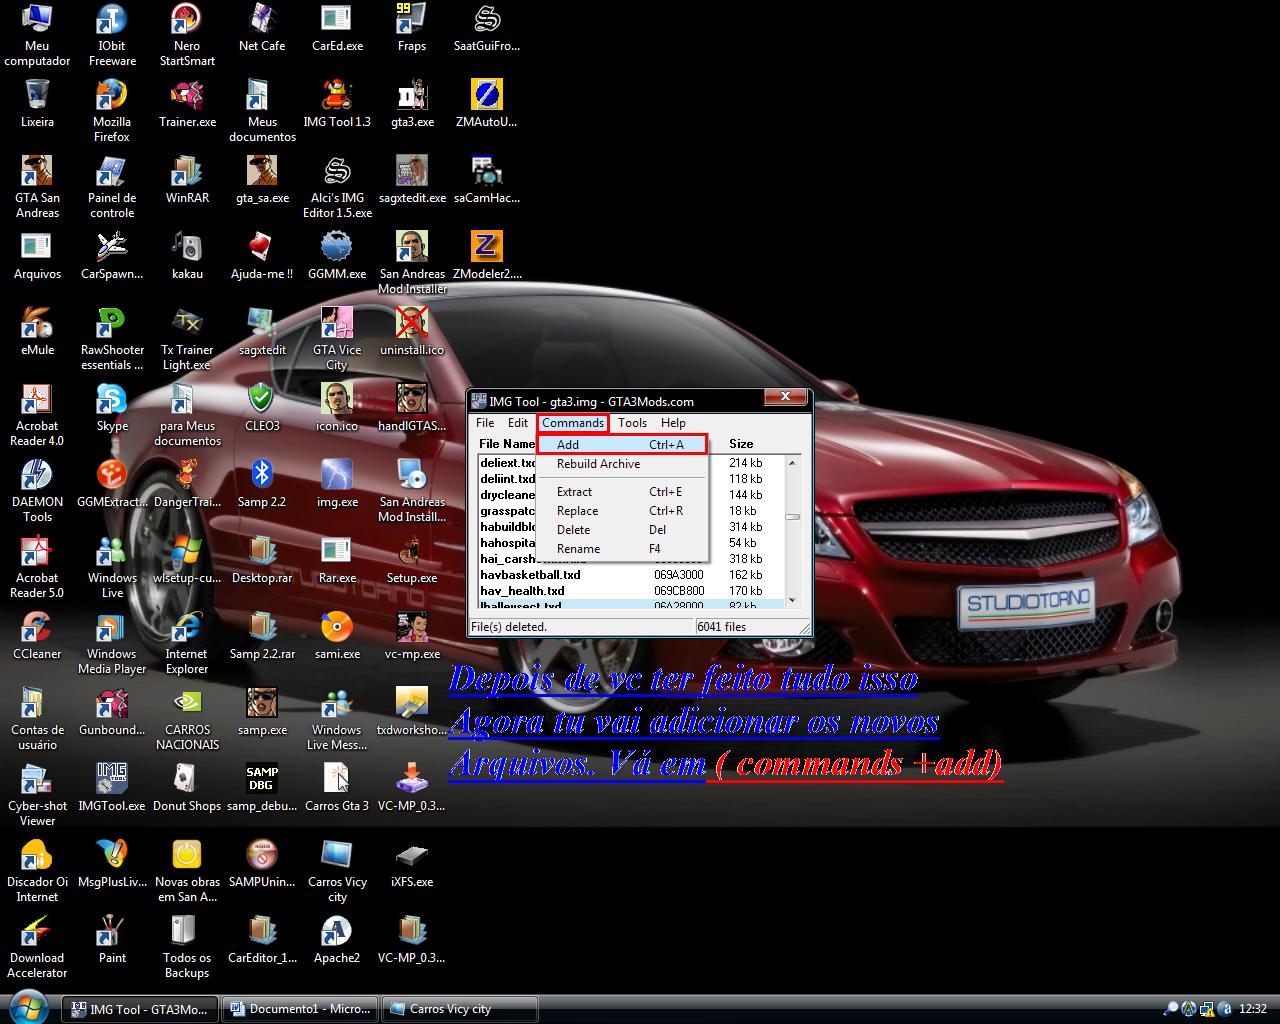Select the eMule desktop icon
1280x1024 pixels.
click(x=37, y=333)
